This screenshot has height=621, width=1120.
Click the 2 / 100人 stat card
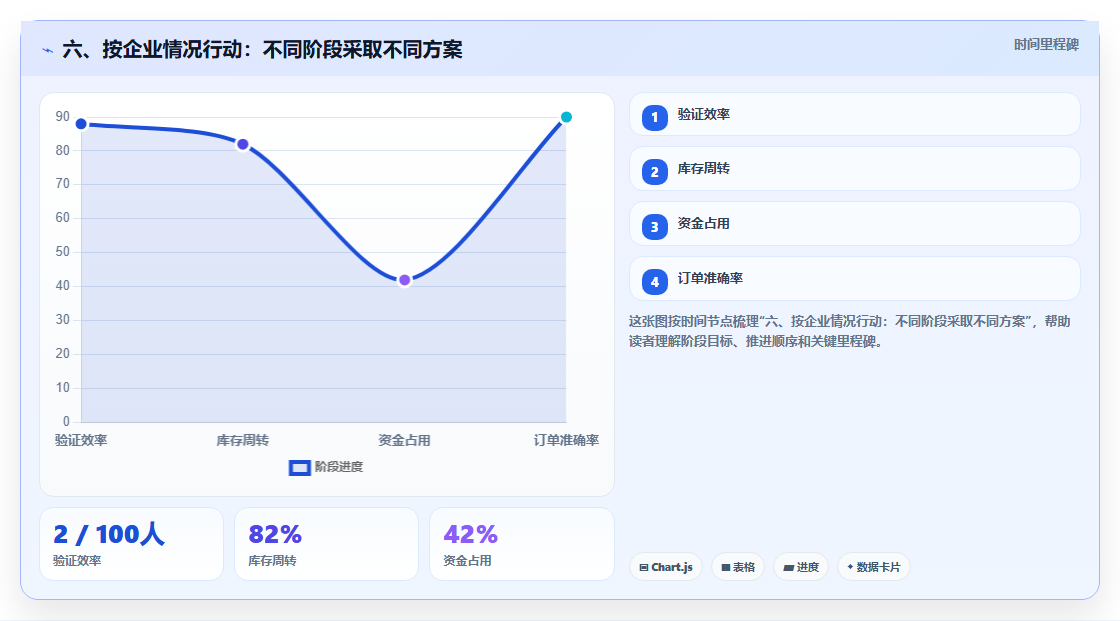(x=131, y=544)
